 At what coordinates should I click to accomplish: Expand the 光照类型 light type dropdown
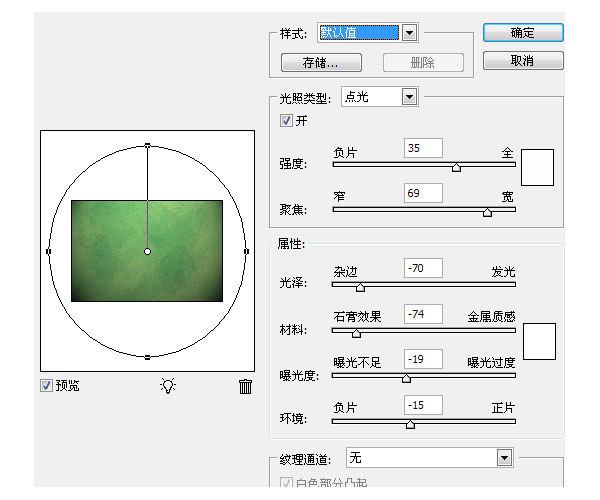click(x=408, y=97)
